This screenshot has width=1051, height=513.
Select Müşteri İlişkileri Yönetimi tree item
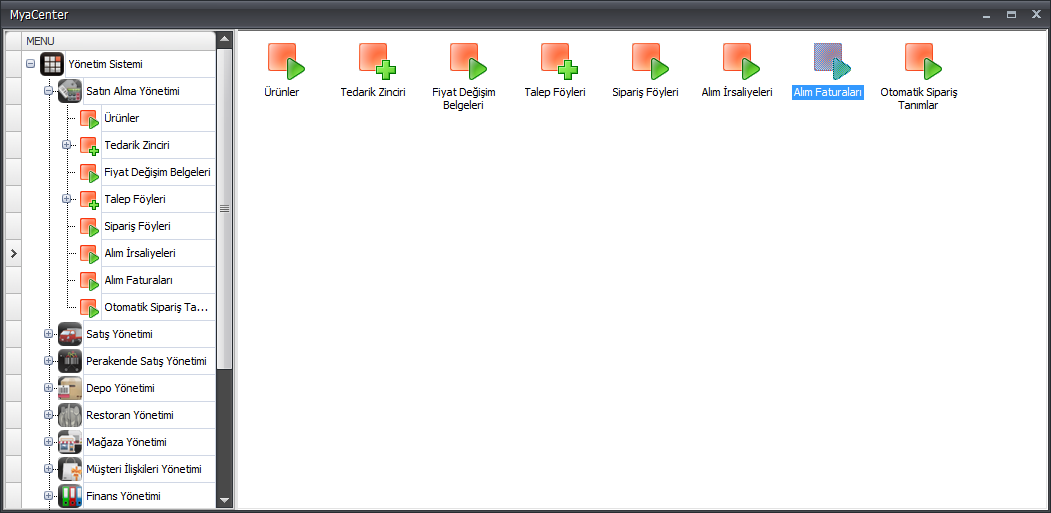pos(144,469)
